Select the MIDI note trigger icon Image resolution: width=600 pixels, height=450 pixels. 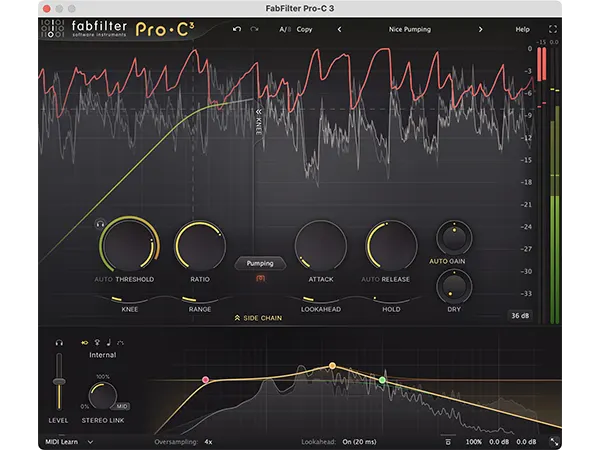point(109,342)
